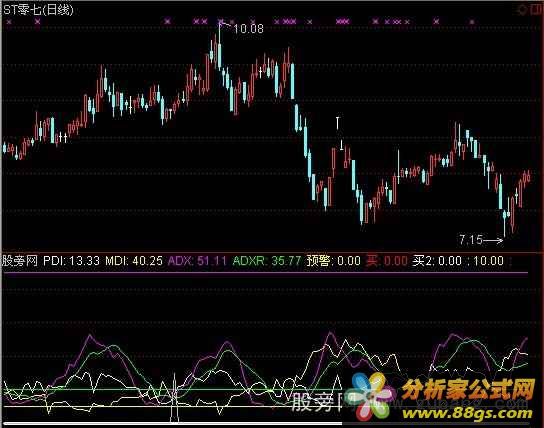Click the green ADXR: 35.77 label
Image resolution: width=544 pixels, height=428 pixels.
coord(266,260)
